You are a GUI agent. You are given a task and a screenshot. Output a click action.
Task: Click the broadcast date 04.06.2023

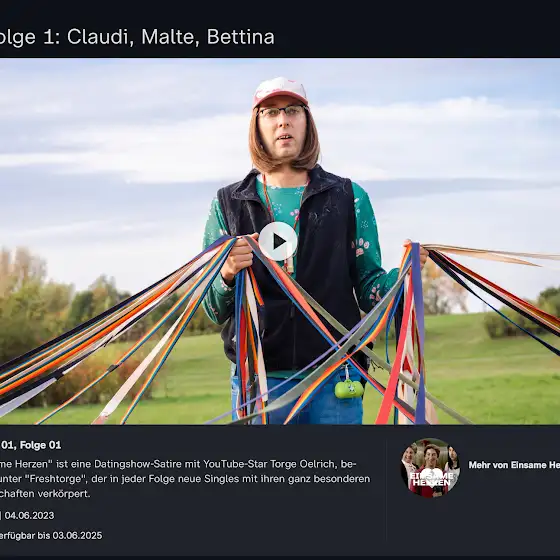click(x=29, y=515)
